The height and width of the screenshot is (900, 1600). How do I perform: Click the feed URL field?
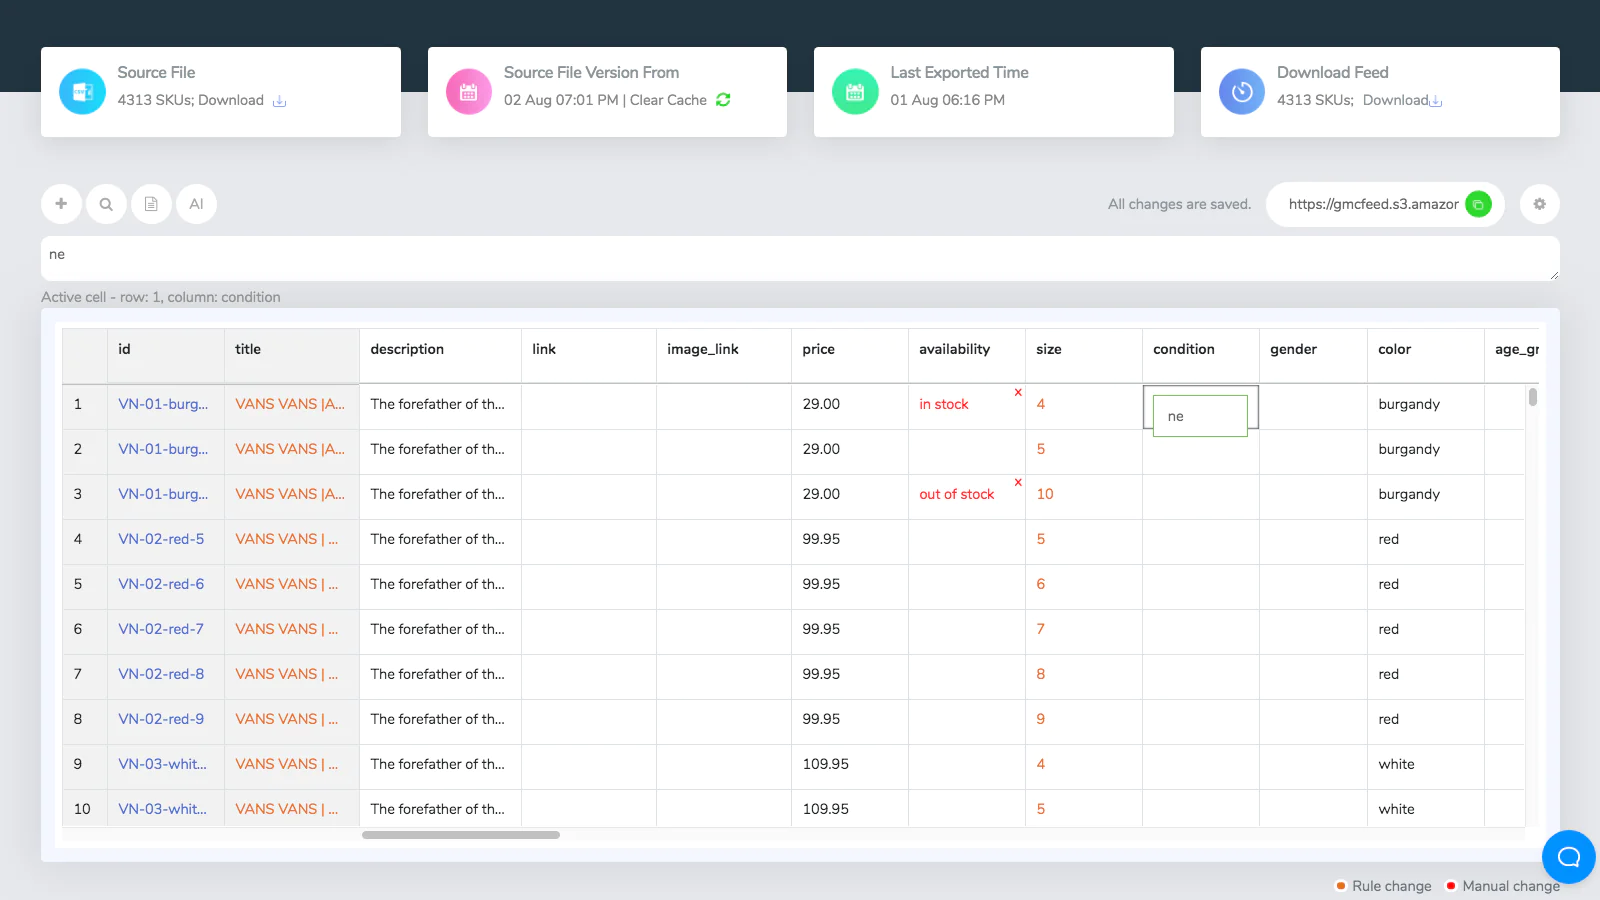tap(1373, 204)
